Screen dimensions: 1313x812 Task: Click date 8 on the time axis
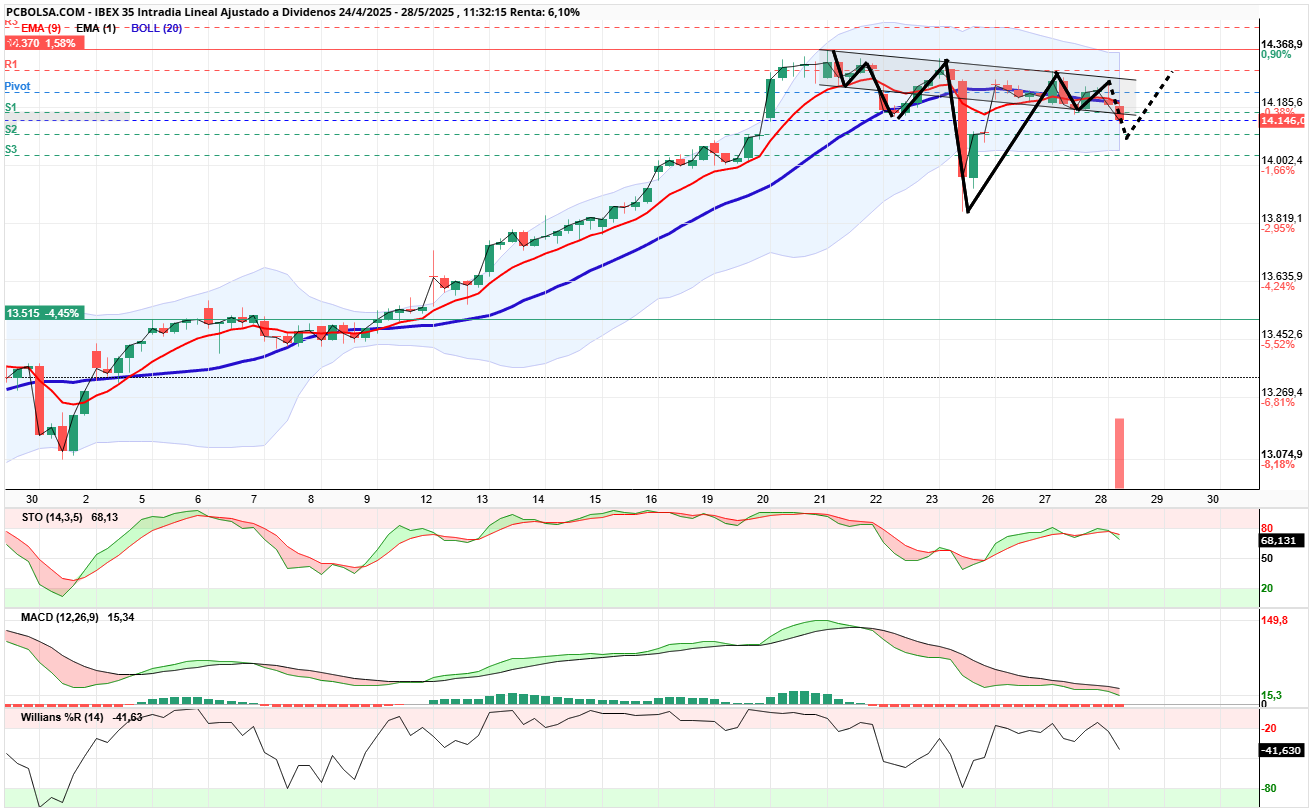click(x=311, y=499)
